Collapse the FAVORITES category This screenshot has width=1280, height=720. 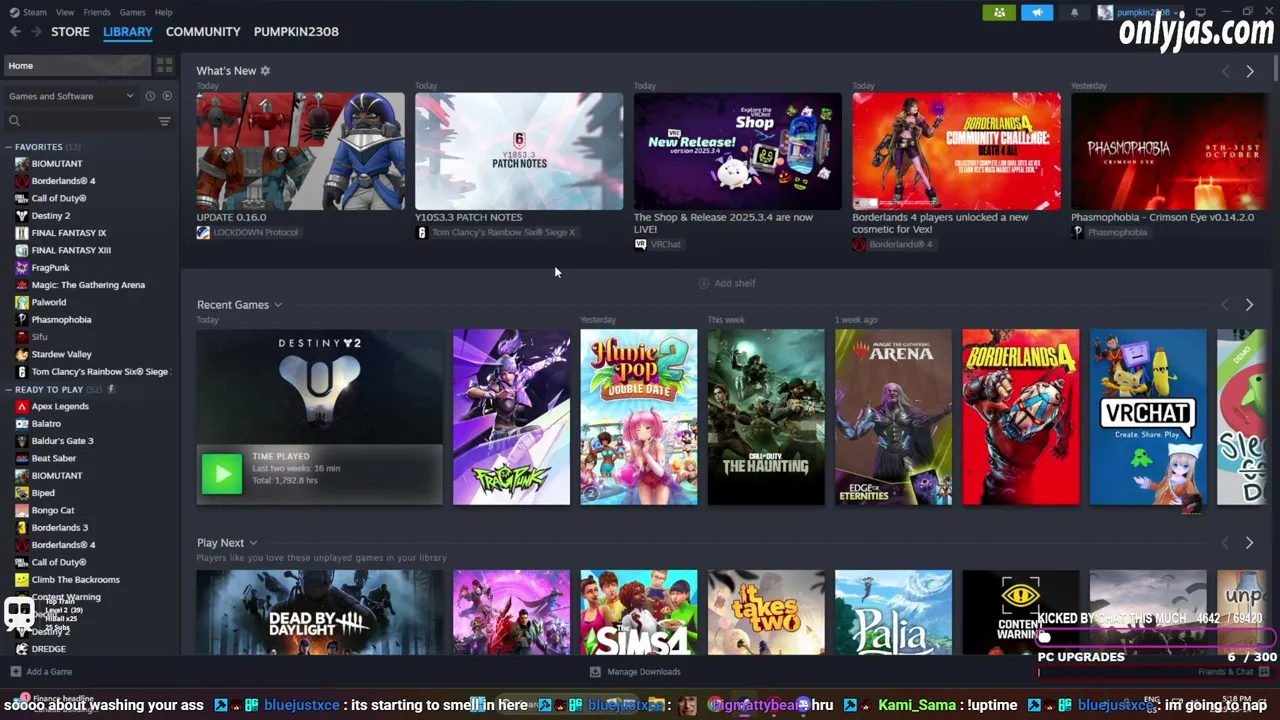(9, 147)
